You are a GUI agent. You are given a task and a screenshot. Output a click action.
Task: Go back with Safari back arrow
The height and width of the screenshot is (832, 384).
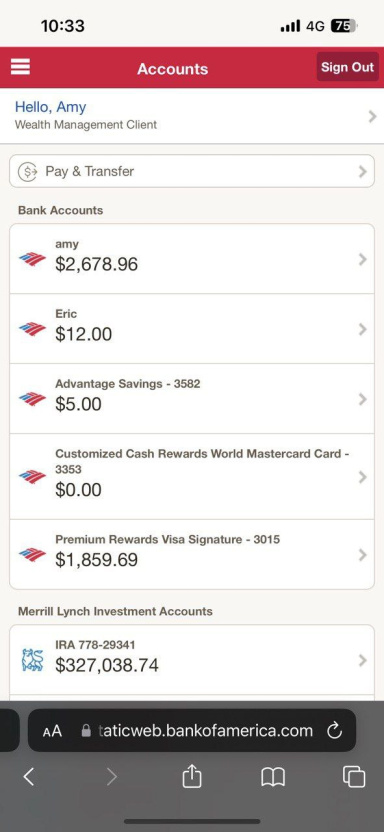(29, 777)
